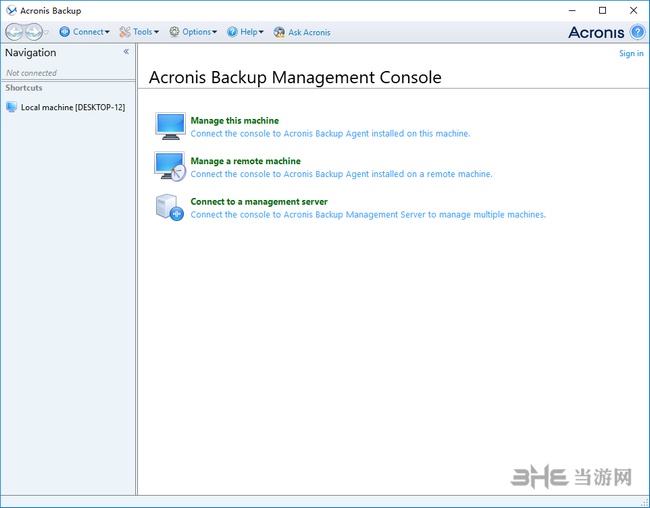Click Connect the console to agent on remote machine

(342, 174)
